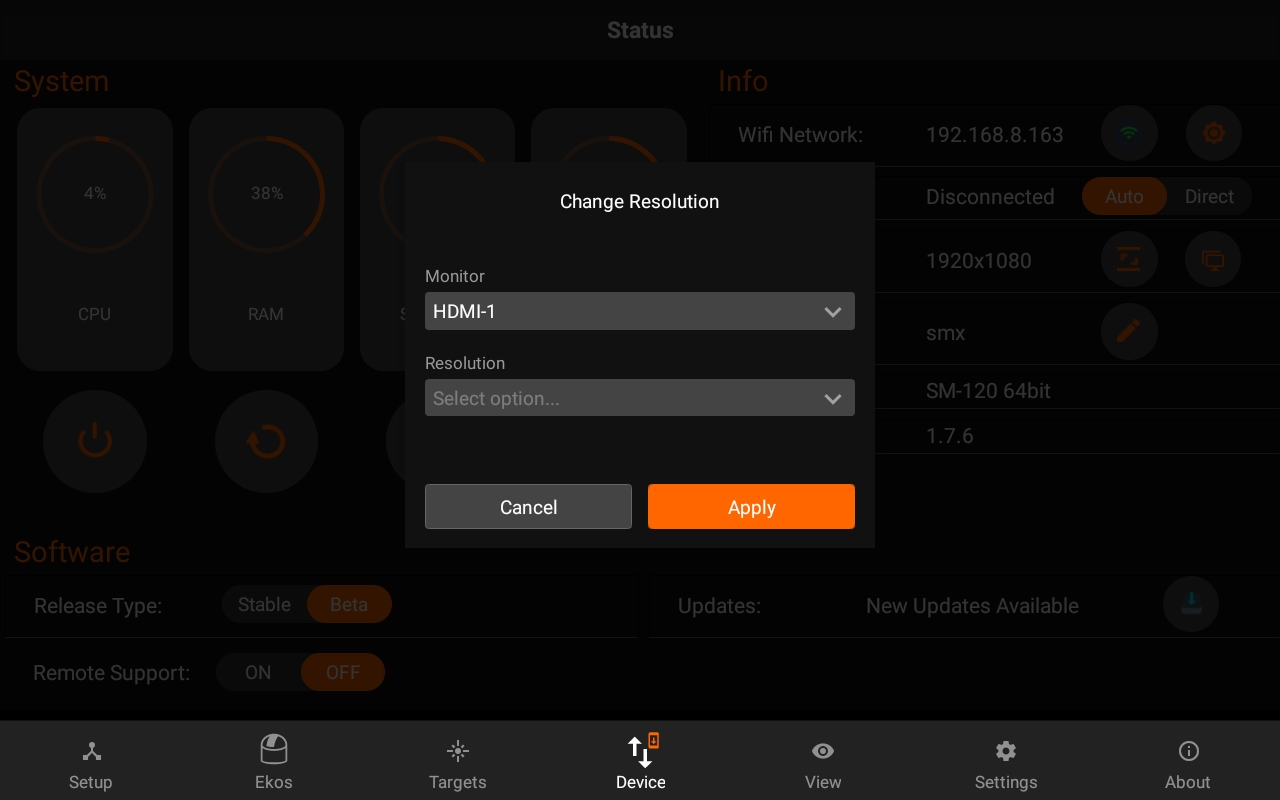The width and height of the screenshot is (1280, 800).
Task: Click the smx hostname value
Action: [946, 333]
